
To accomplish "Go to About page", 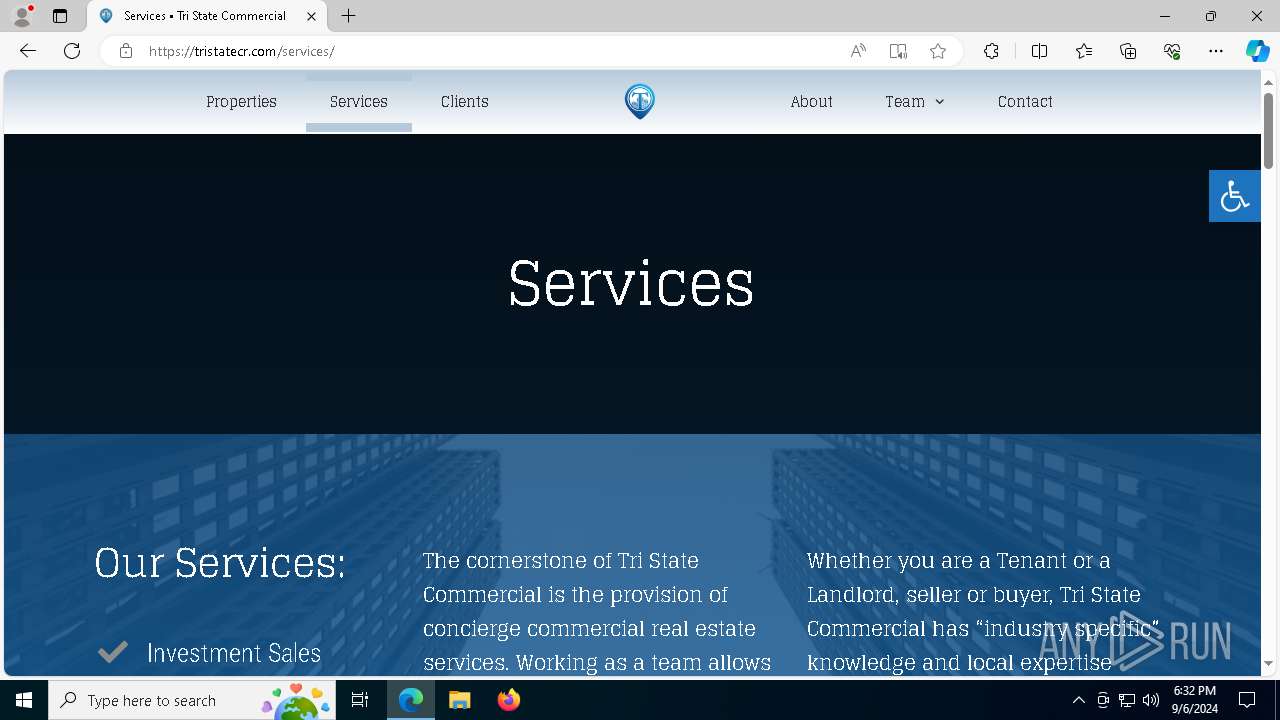I will pos(811,101).
